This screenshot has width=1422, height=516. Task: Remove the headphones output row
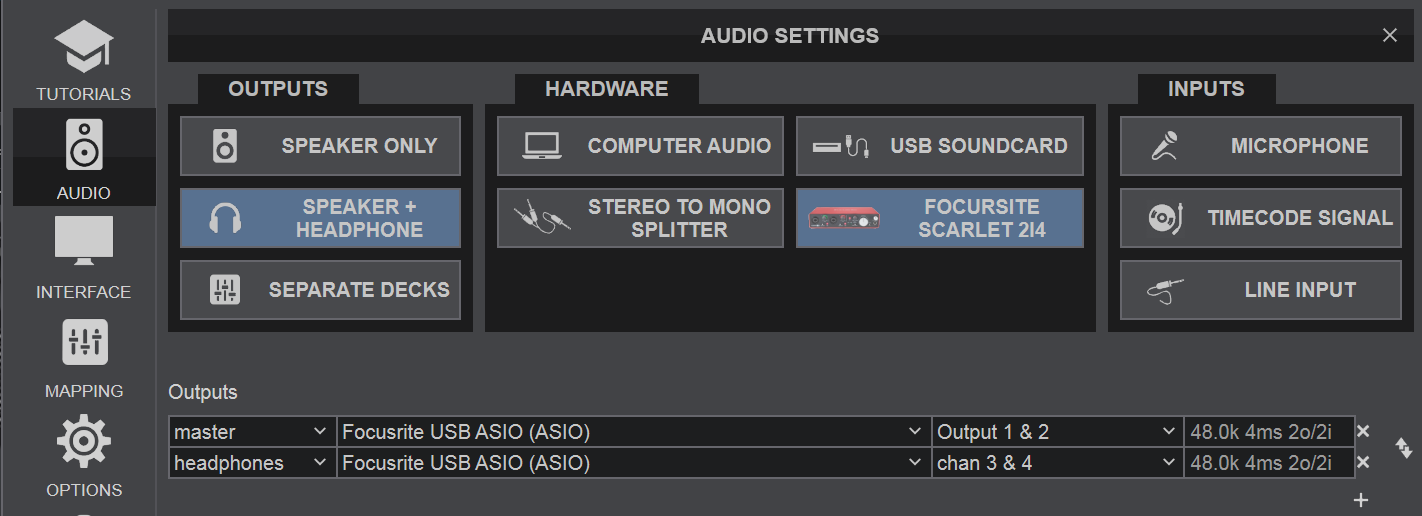tap(1362, 463)
